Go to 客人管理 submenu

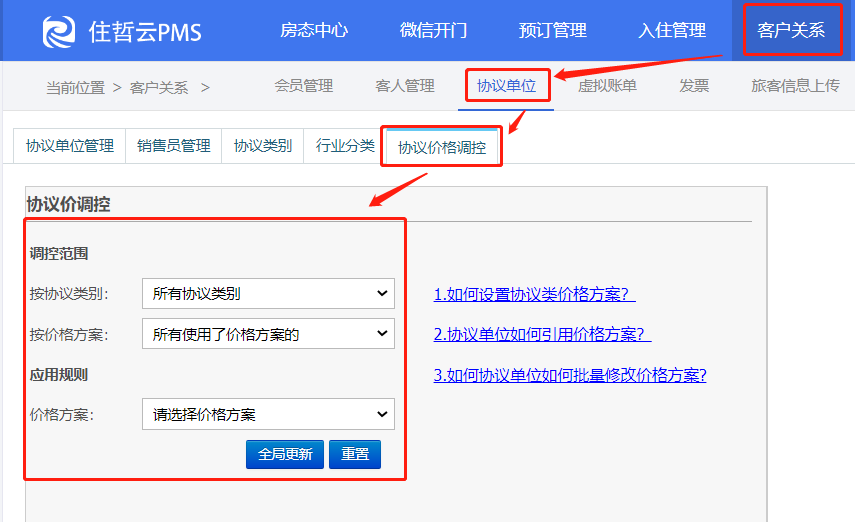(405, 86)
